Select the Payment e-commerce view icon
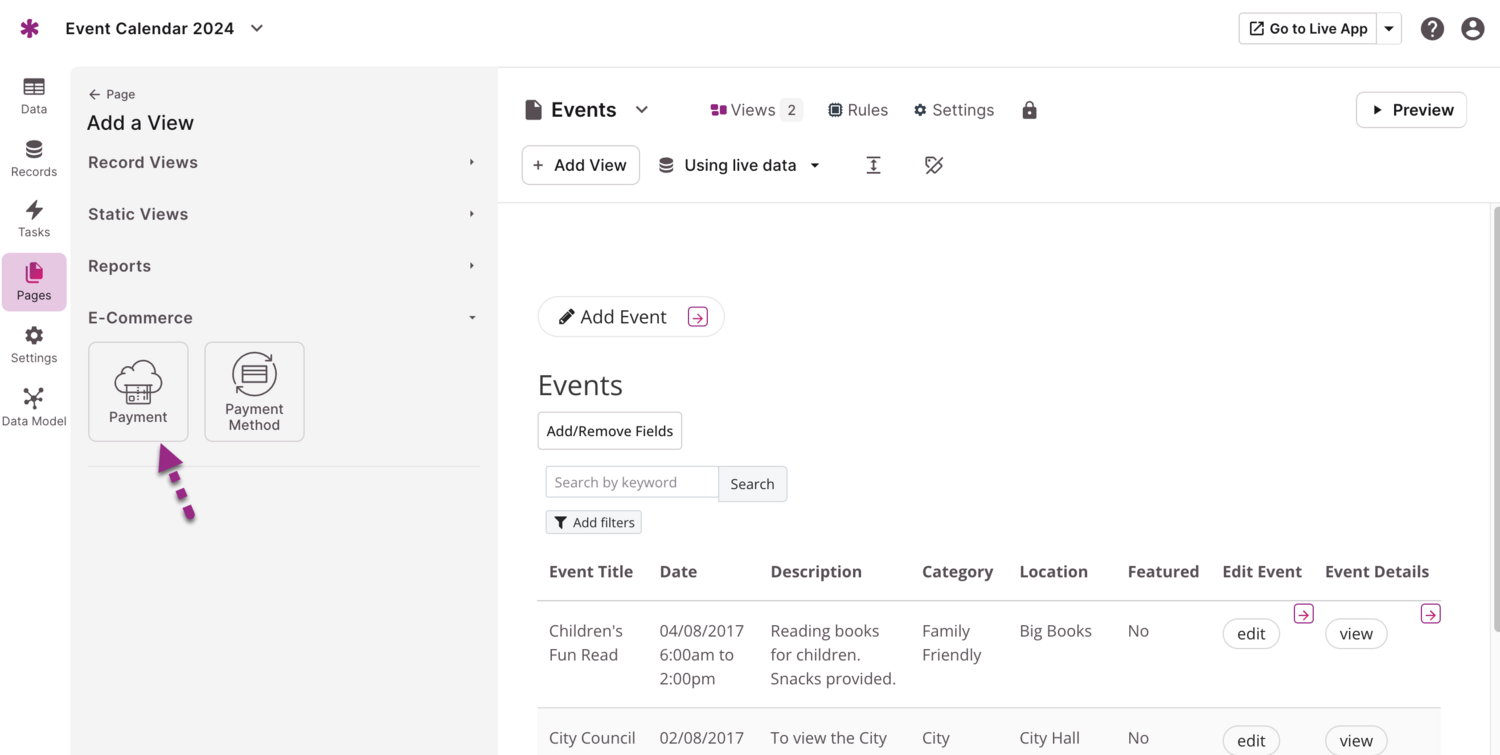This screenshot has height=755, width=1500. point(138,390)
